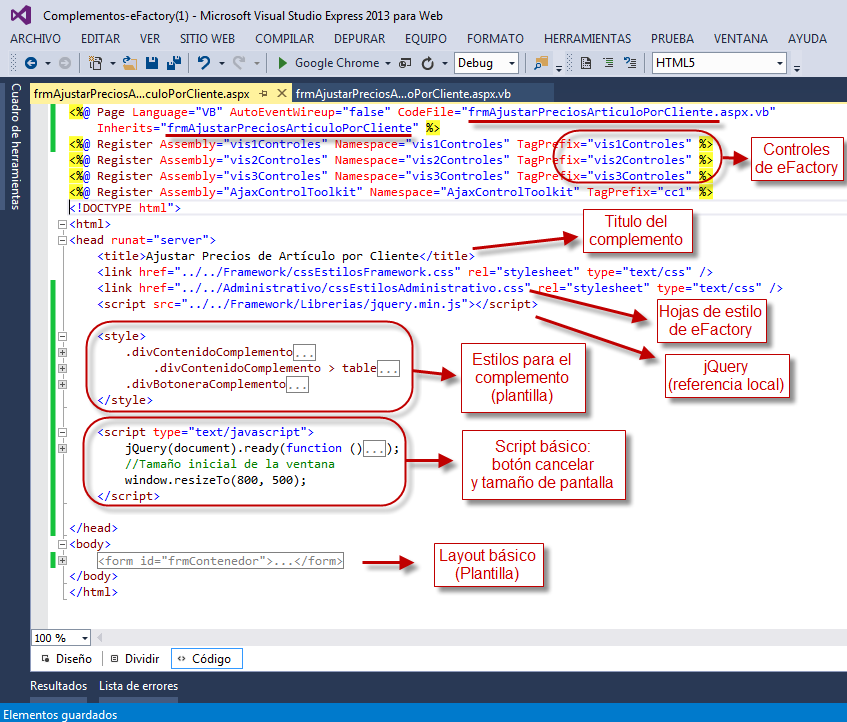Open the Debug configuration dropdown
This screenshot has height=722, width=847.
[512, 63]
